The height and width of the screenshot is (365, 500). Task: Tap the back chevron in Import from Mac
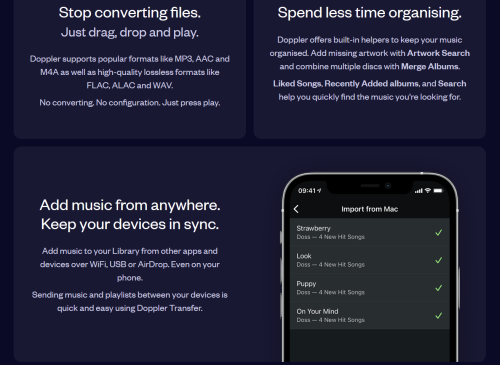coord(296,209)
